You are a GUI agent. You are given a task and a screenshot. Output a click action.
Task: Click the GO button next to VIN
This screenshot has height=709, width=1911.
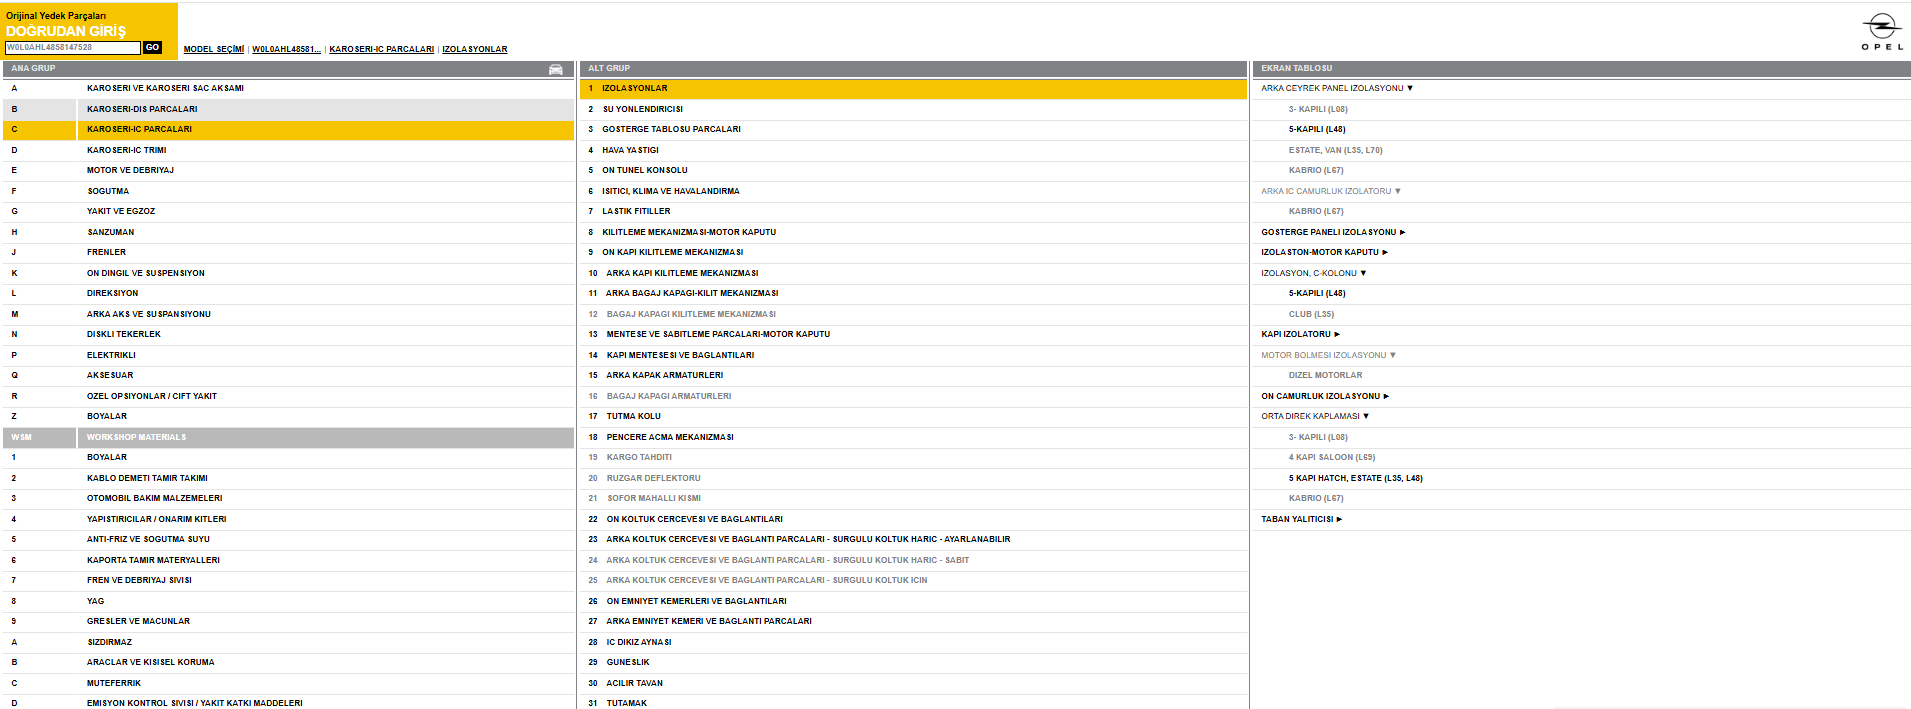click(153, 48)
